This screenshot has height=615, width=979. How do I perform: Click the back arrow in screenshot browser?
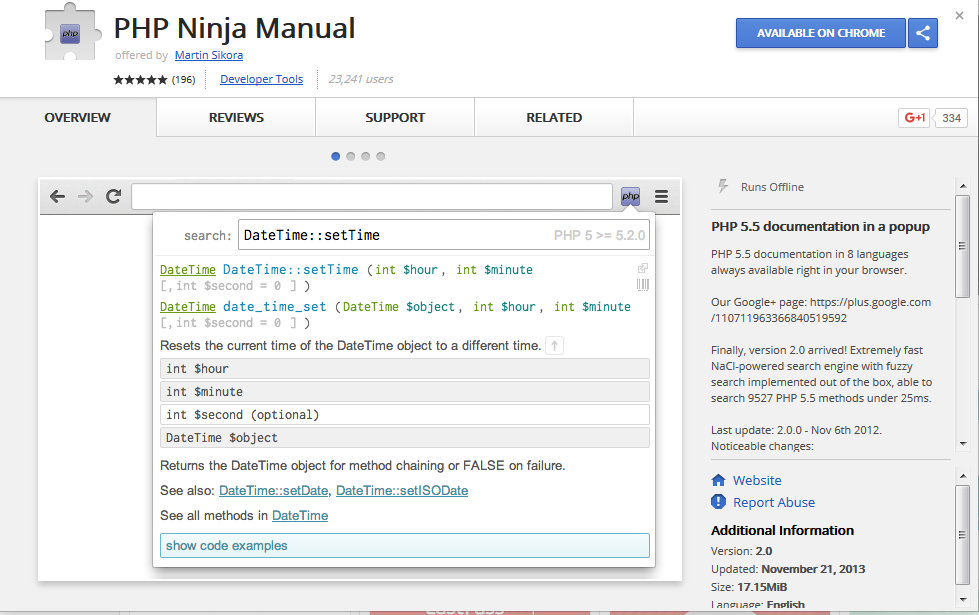57,197
